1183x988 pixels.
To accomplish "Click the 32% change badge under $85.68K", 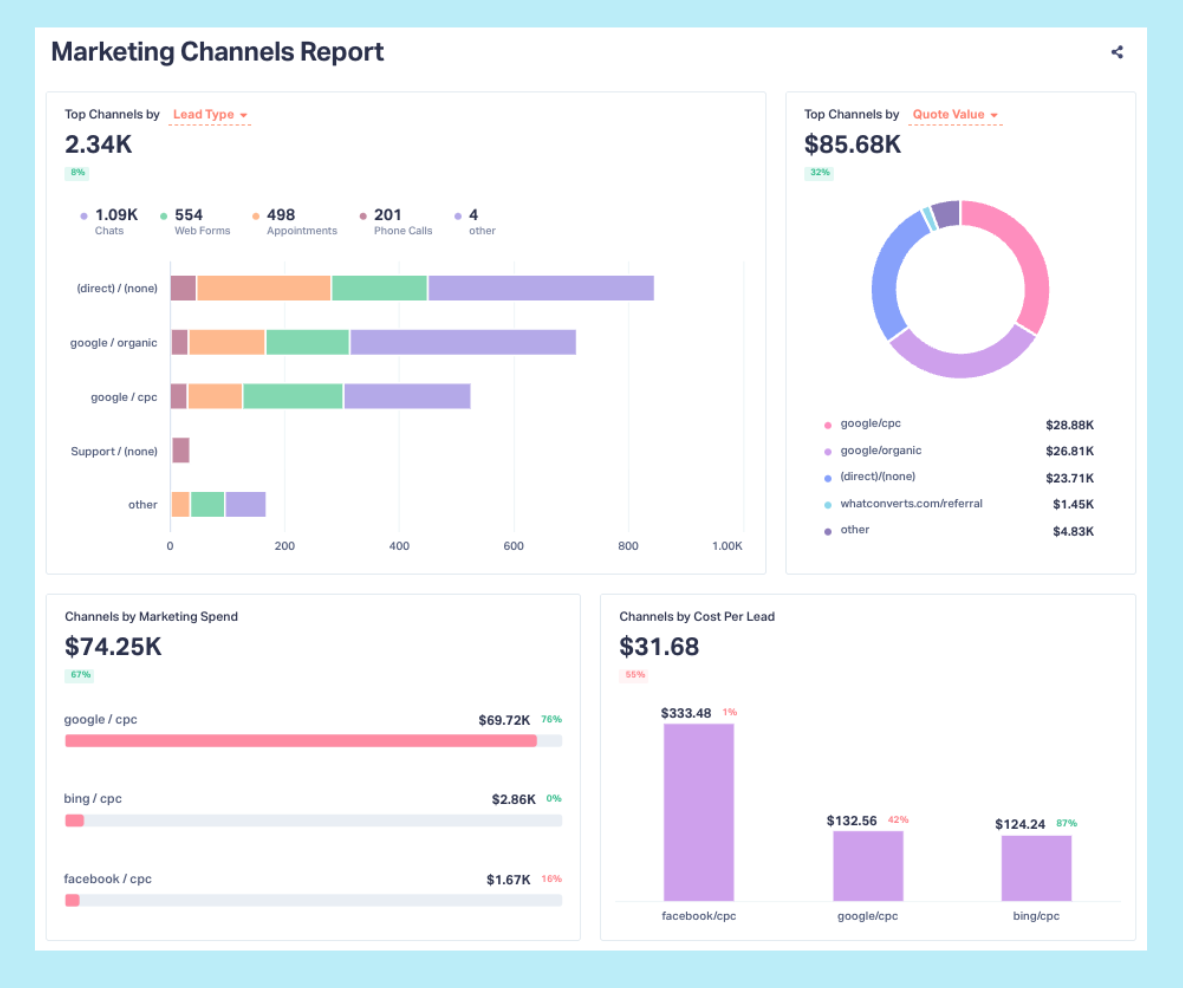I will (x=820, y=173).
